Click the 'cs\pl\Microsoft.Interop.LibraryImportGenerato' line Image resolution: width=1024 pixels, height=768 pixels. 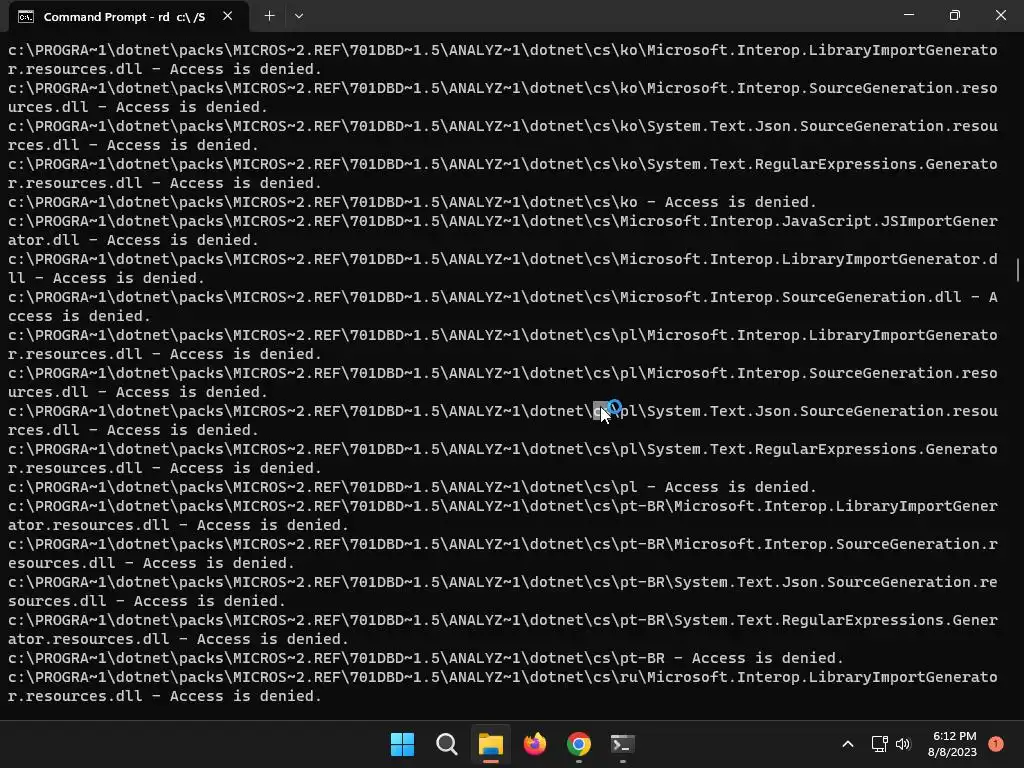(x=503, y=335)
